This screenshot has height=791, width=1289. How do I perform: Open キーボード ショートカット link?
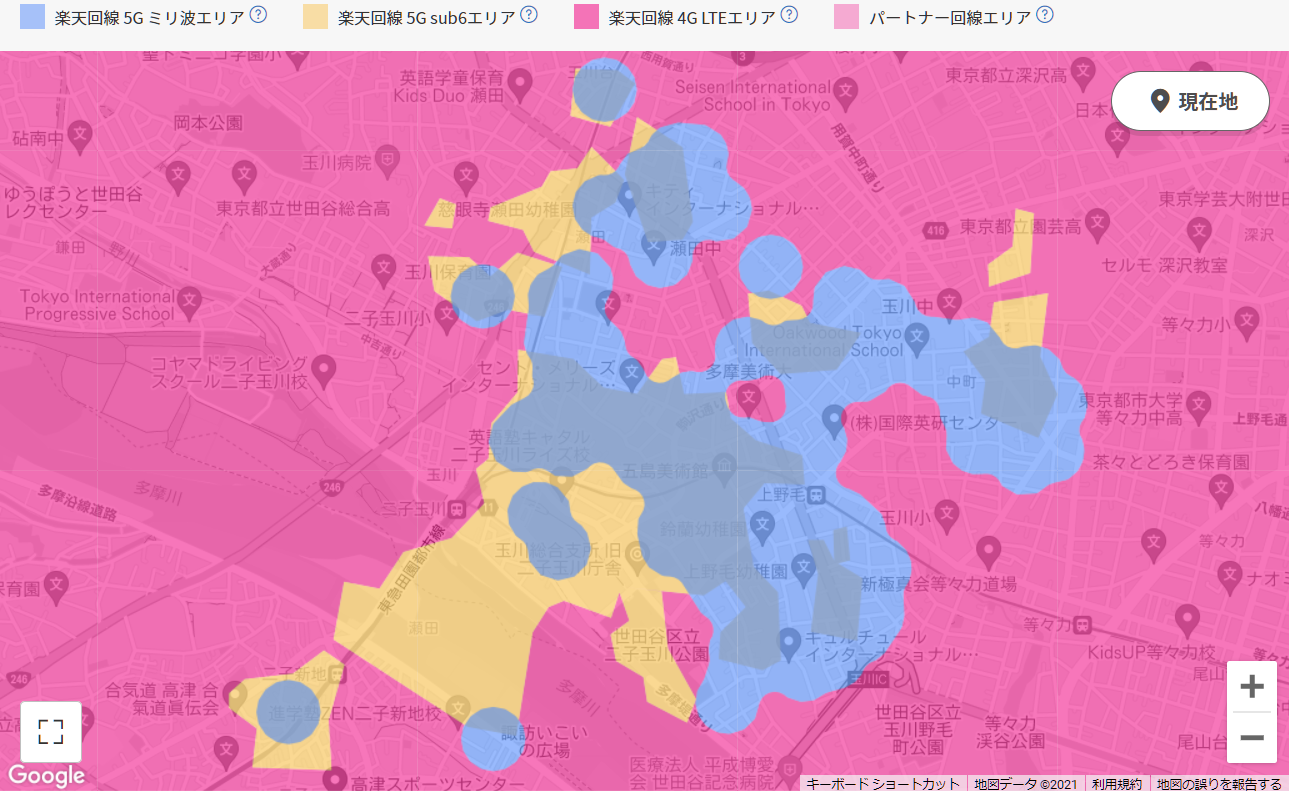tap(882, 783)
